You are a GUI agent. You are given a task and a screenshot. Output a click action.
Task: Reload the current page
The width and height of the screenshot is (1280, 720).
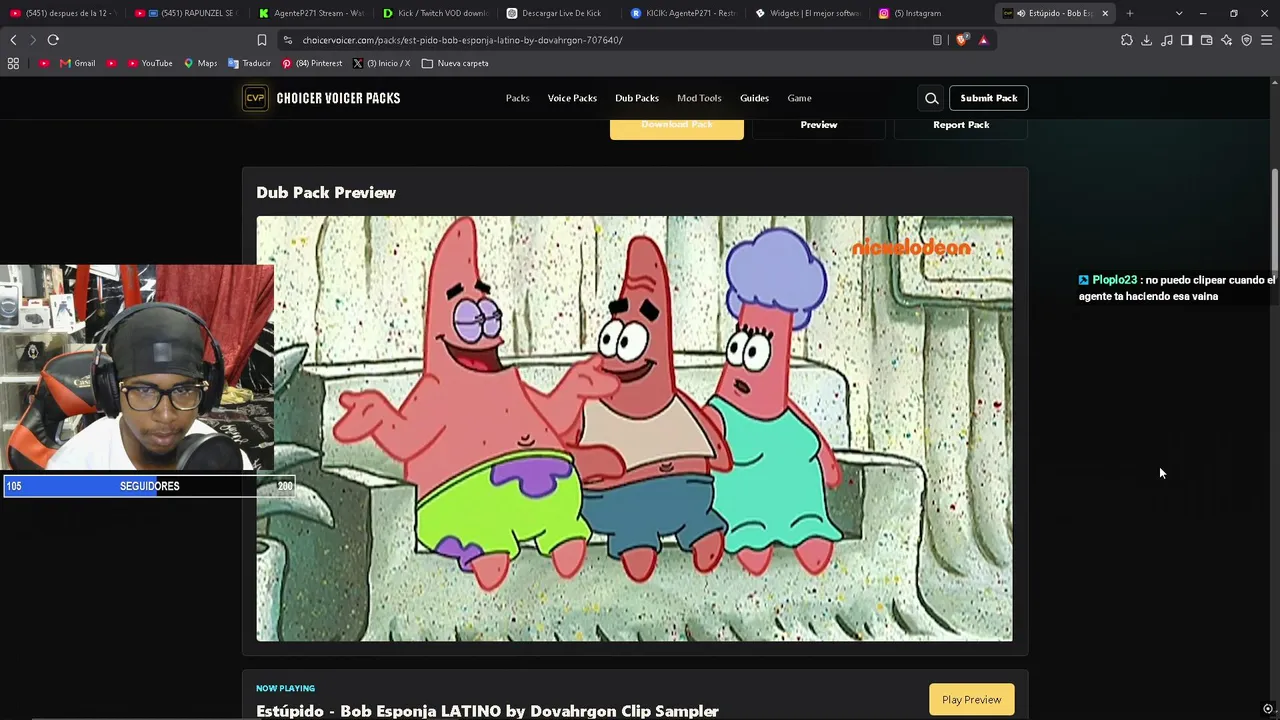coord(53,40)
